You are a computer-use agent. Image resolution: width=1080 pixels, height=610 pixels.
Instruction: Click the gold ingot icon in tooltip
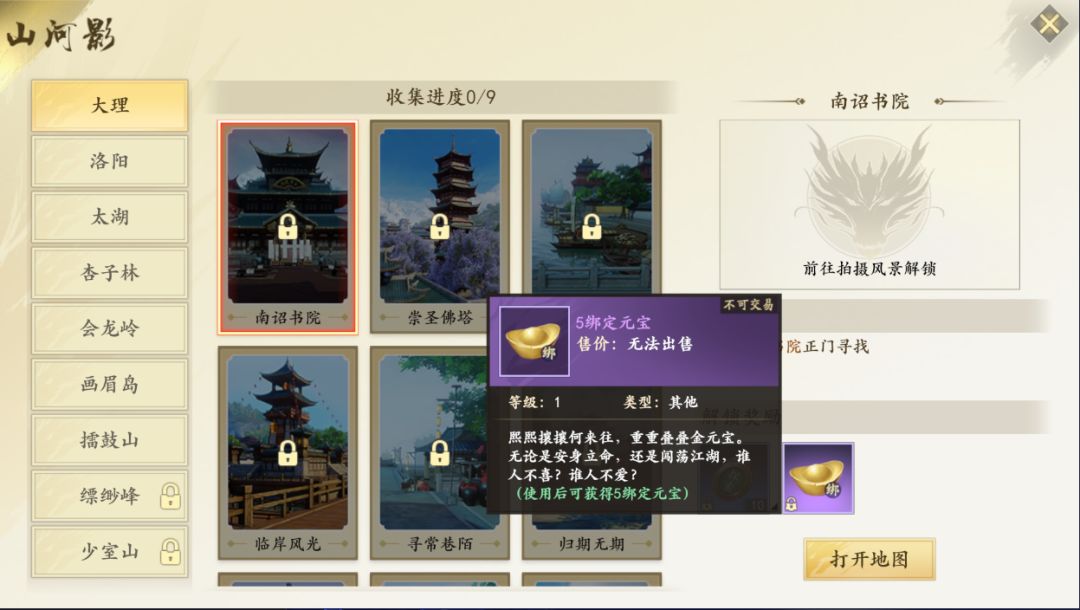(x=534, y=341)
